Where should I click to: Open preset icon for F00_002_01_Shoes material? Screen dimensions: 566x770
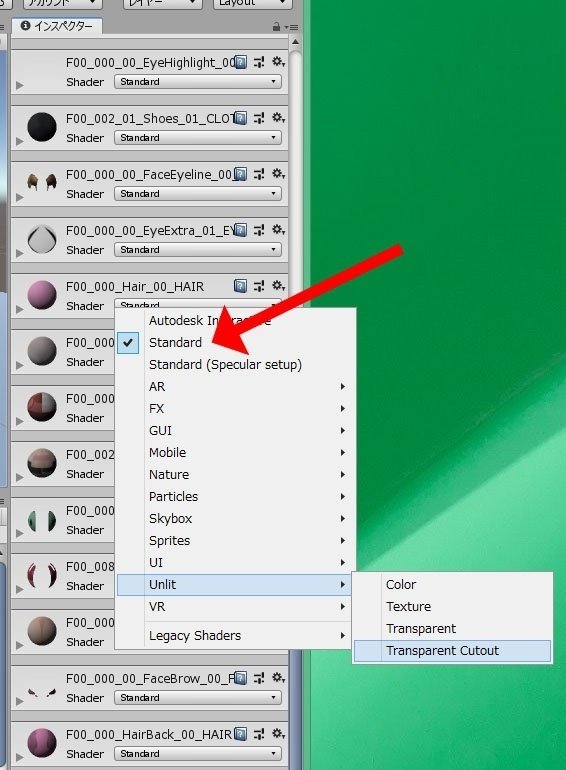click(259, 118)
